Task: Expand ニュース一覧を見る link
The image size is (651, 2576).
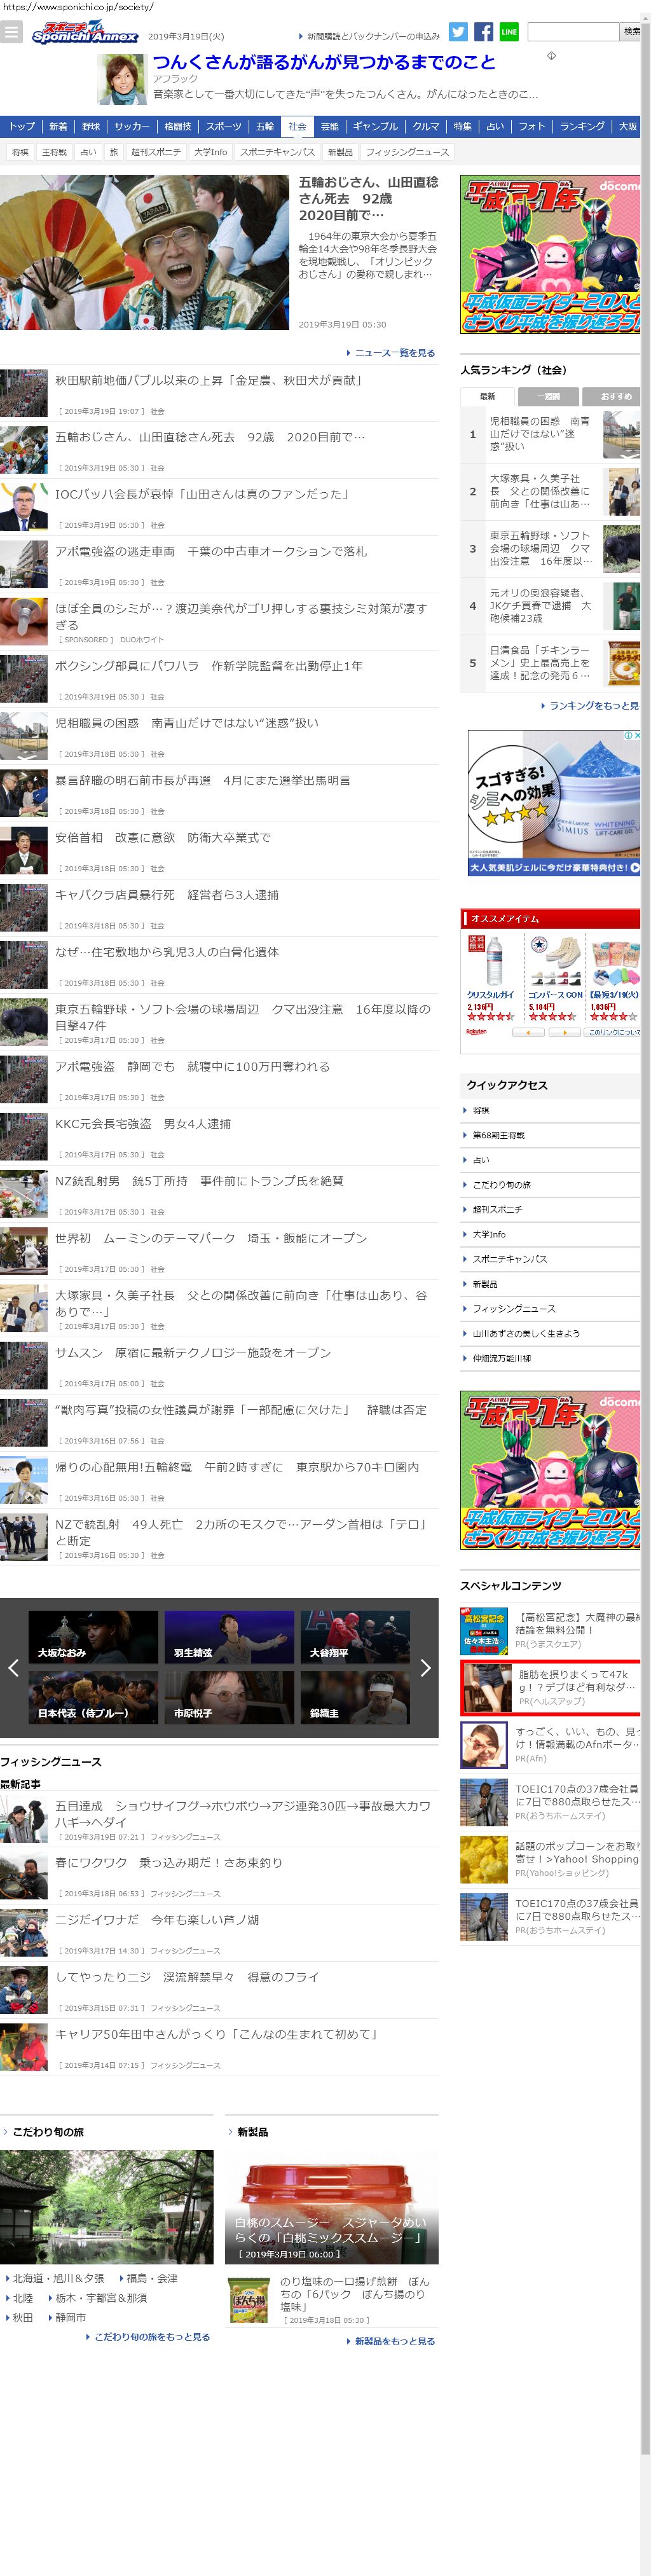Action: click(x=394, y=353)
